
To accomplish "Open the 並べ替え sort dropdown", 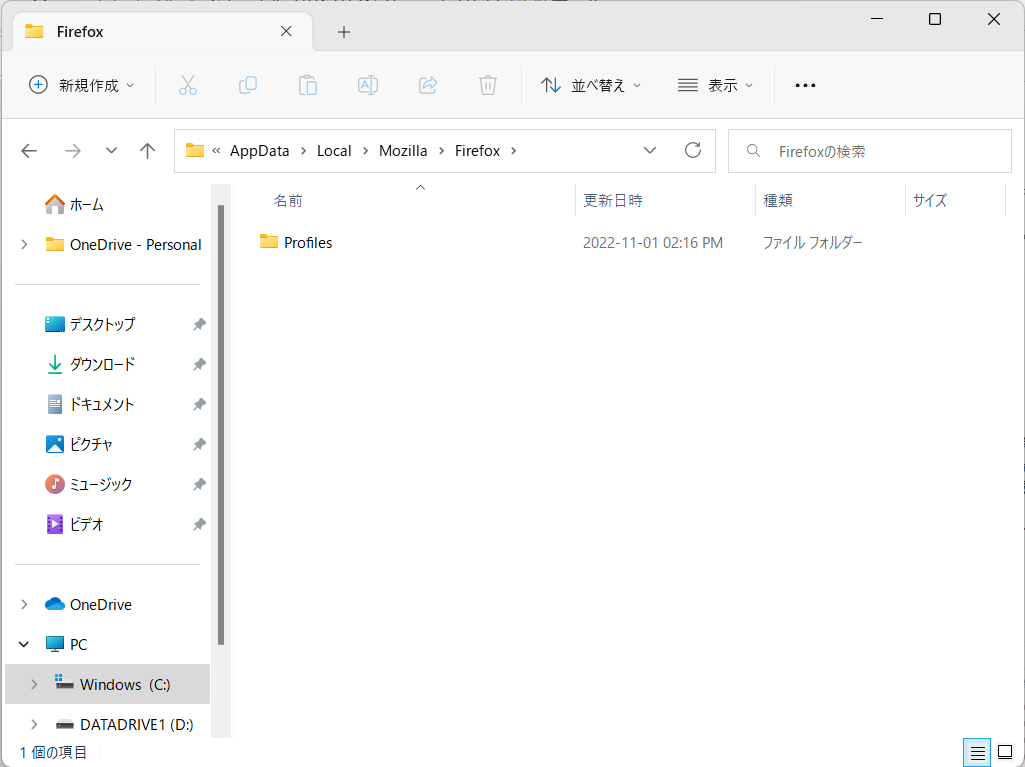I will (x=591, y=85).
